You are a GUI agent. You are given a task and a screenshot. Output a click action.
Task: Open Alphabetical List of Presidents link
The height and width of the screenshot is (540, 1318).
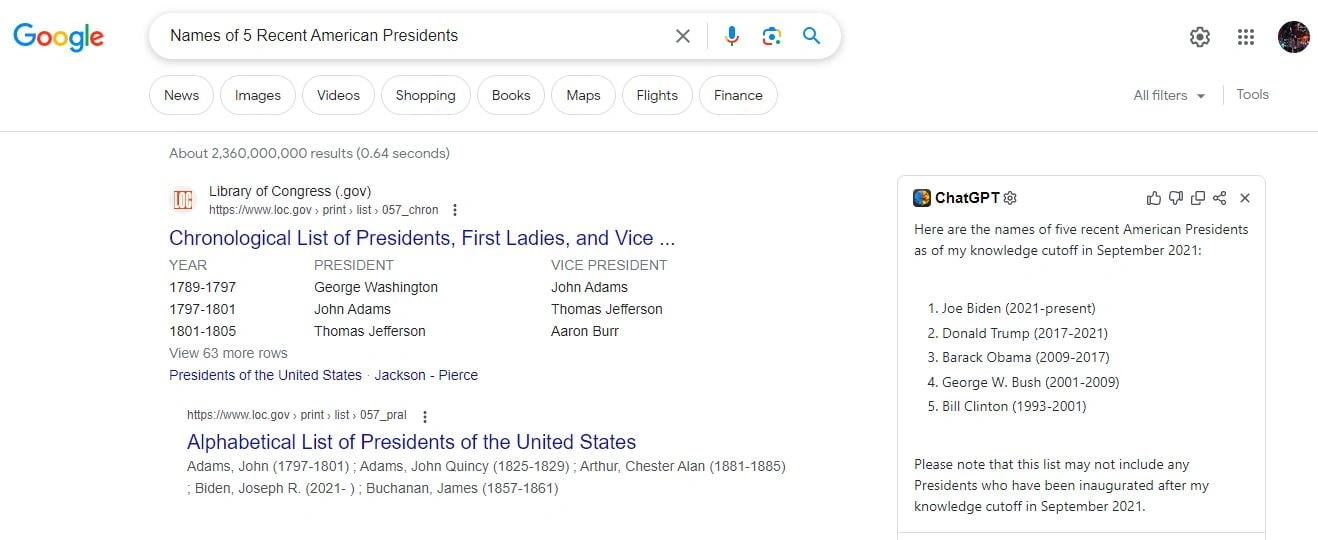point(411,442)
